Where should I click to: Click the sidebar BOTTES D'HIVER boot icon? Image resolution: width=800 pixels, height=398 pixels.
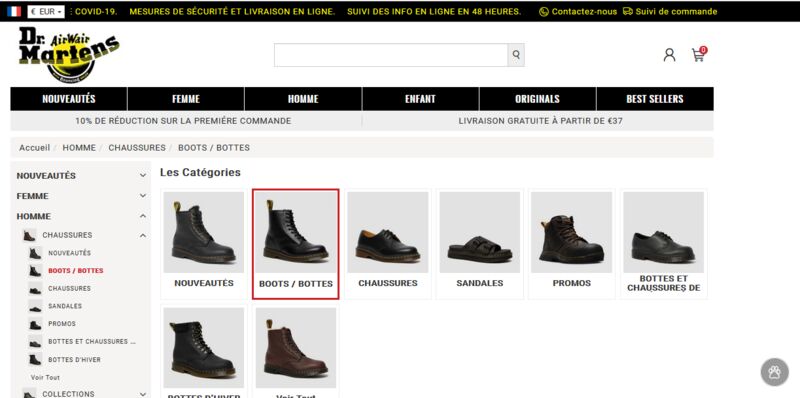coord(35,360)
